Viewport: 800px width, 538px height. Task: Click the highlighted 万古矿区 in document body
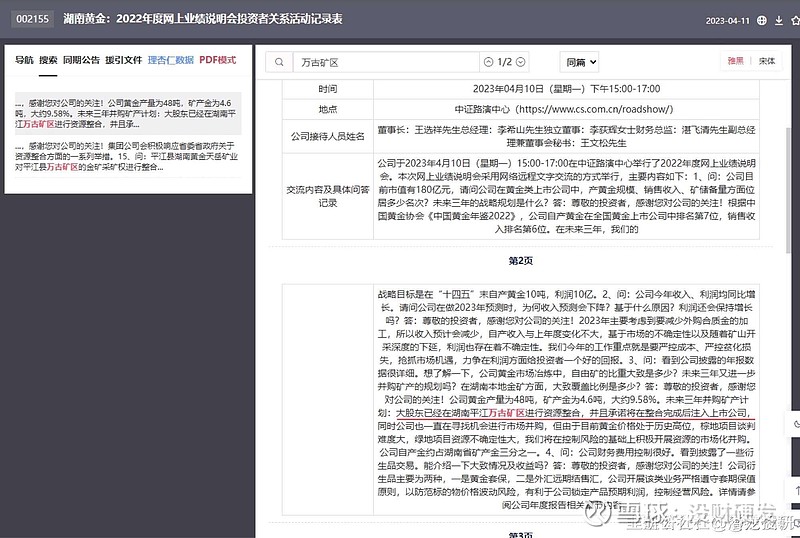(507, 412)
